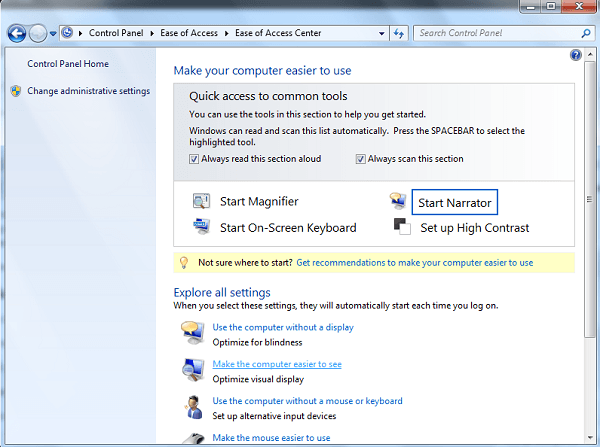The width and height of the screenshot is (600, 447).
Task: Open Change administrative settings link
Action: [x=88, y=91]
